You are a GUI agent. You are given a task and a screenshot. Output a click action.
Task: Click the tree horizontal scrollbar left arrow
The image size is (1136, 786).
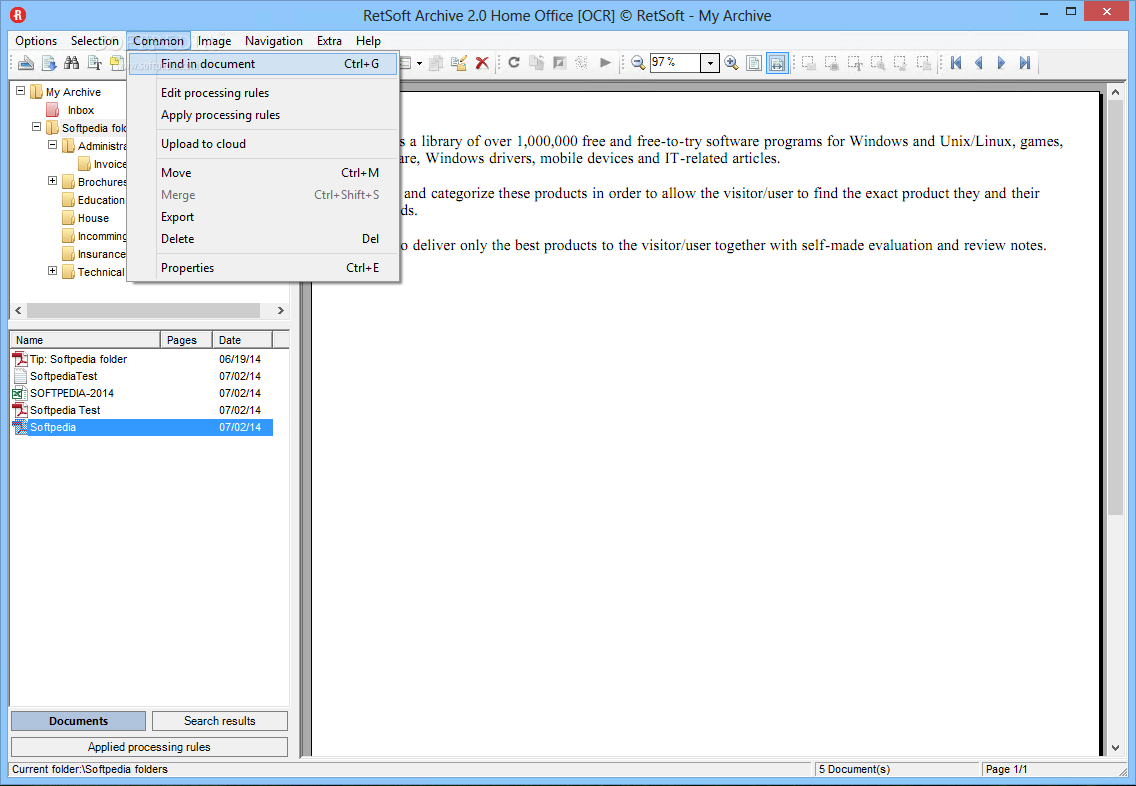[19, 310]
